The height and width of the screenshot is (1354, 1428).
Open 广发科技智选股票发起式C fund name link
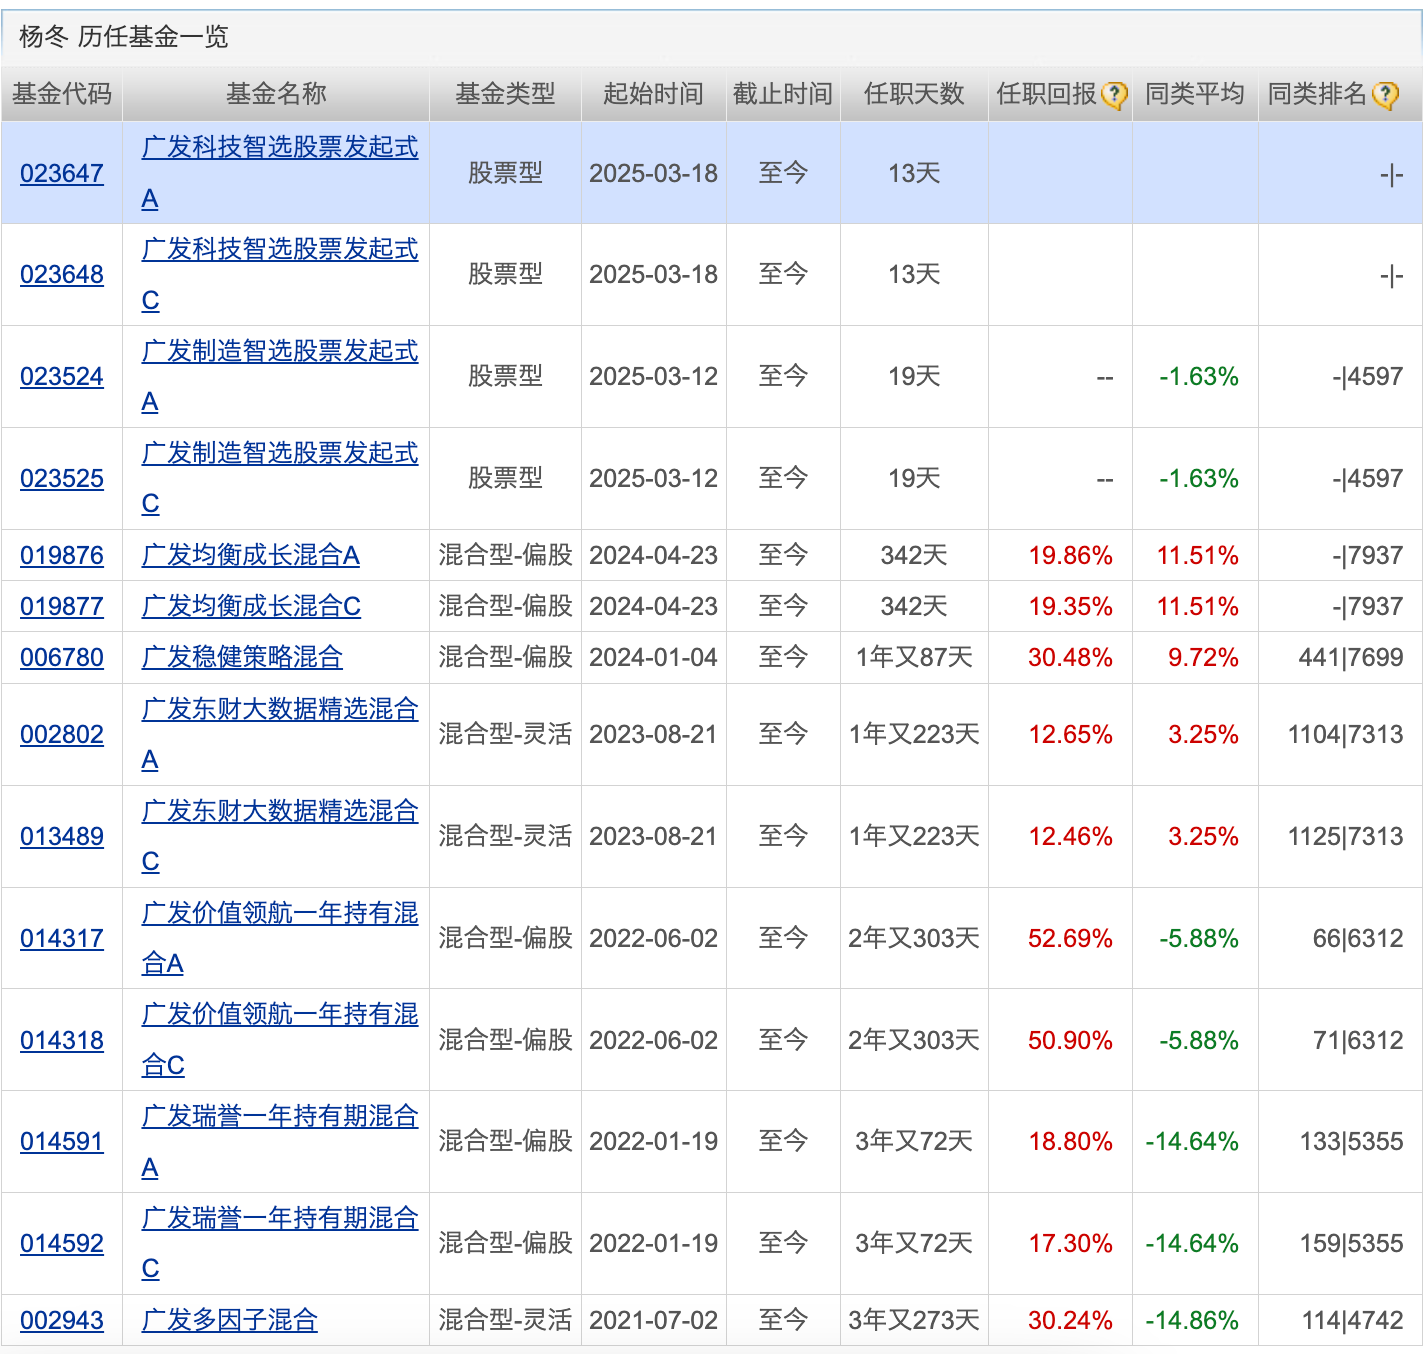pos(280,274)
